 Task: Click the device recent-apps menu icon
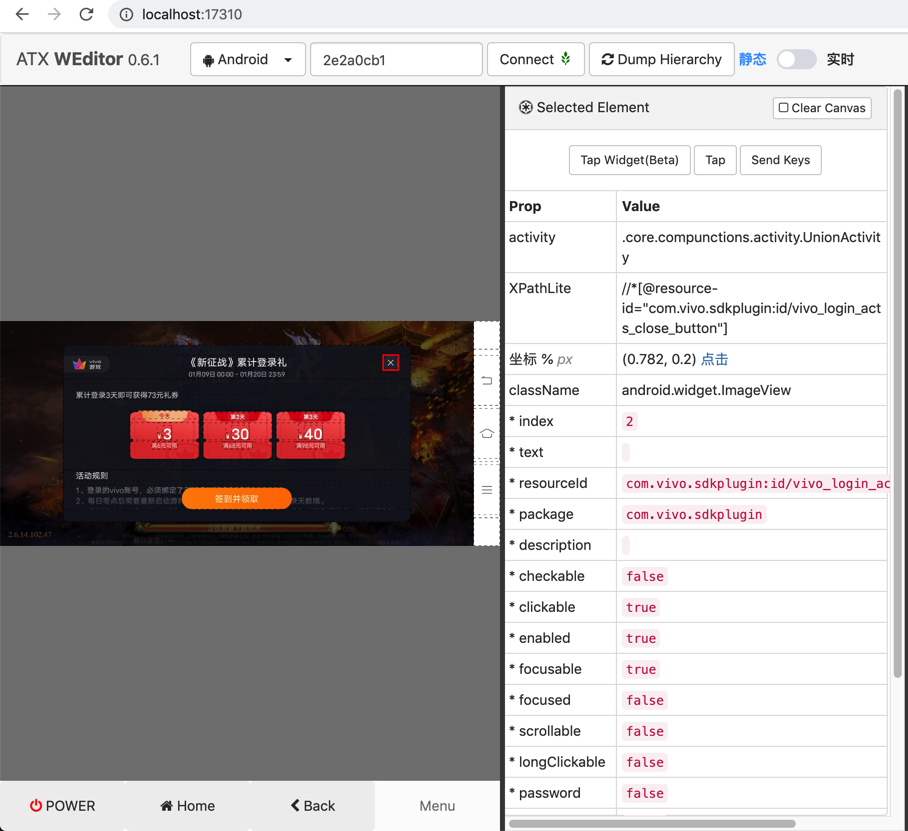(487, 490)
